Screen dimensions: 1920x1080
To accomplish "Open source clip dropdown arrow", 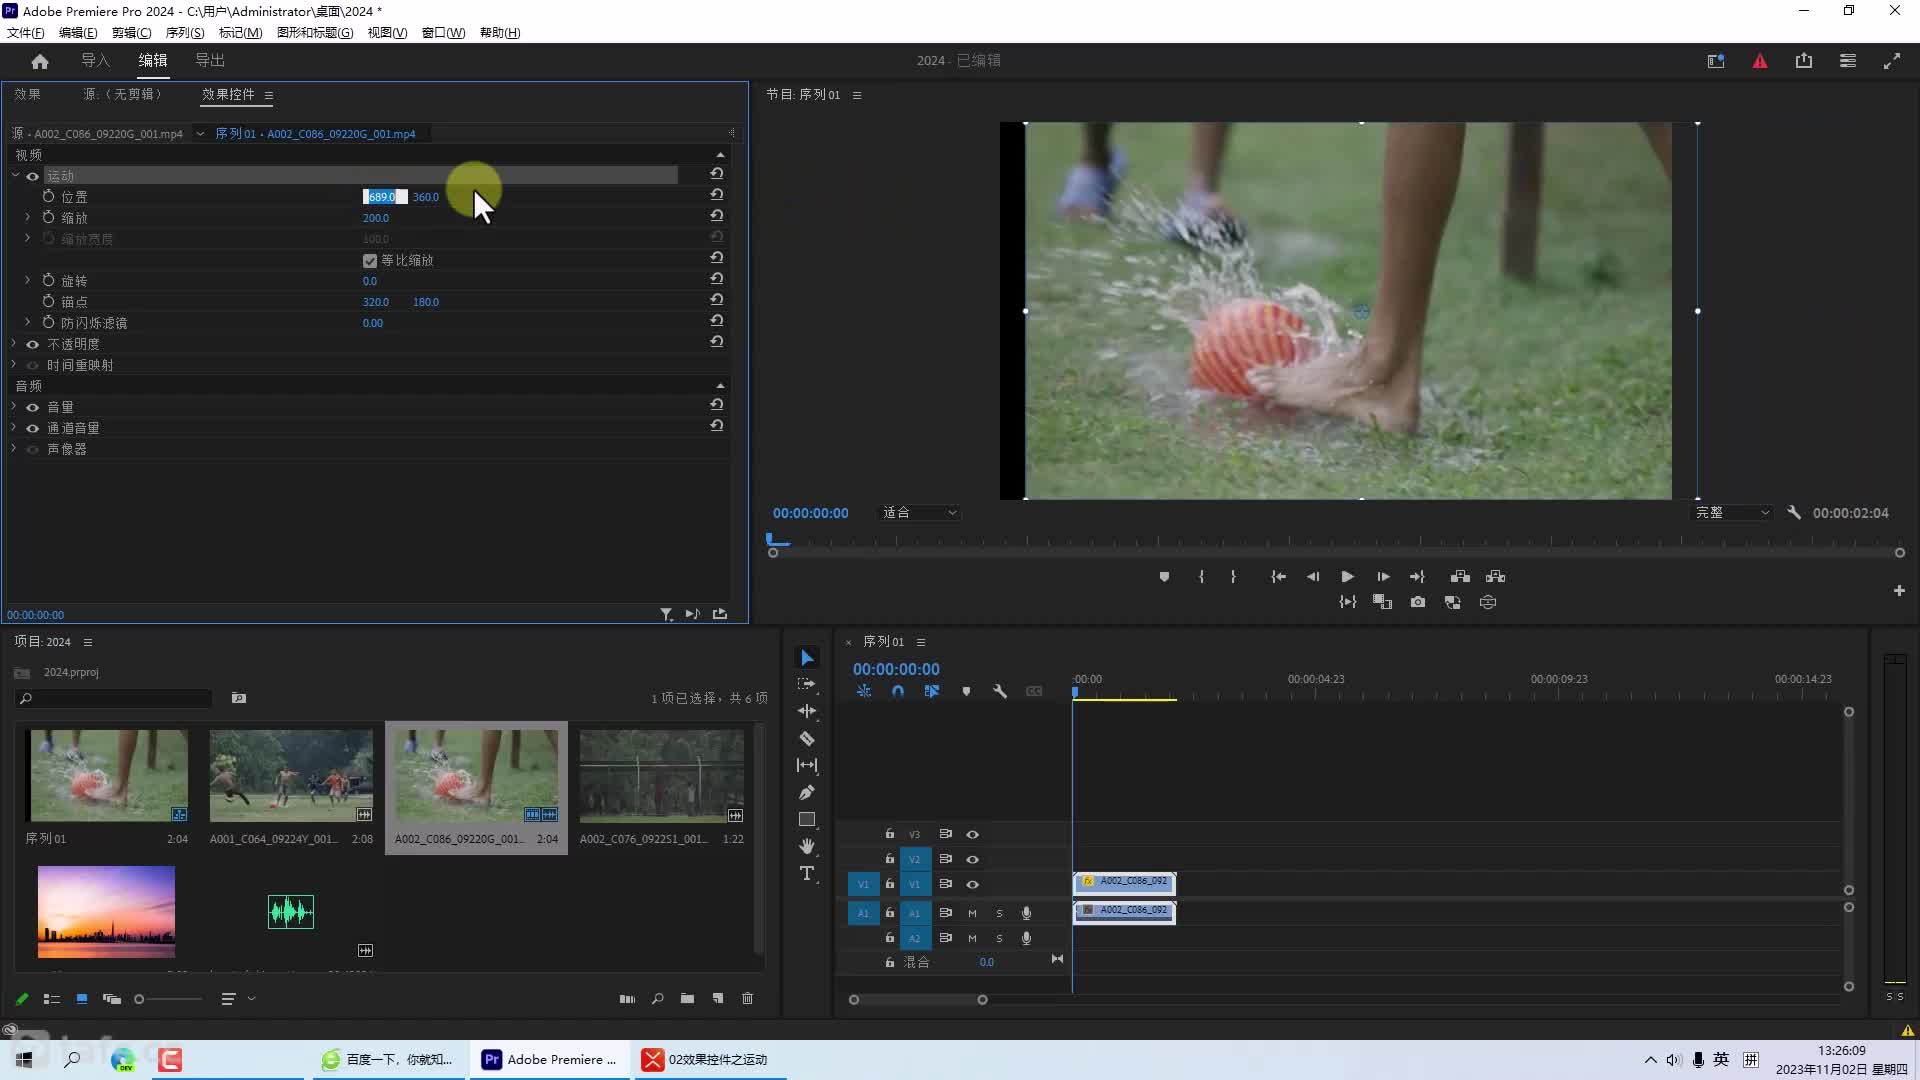I will (200, 133).
